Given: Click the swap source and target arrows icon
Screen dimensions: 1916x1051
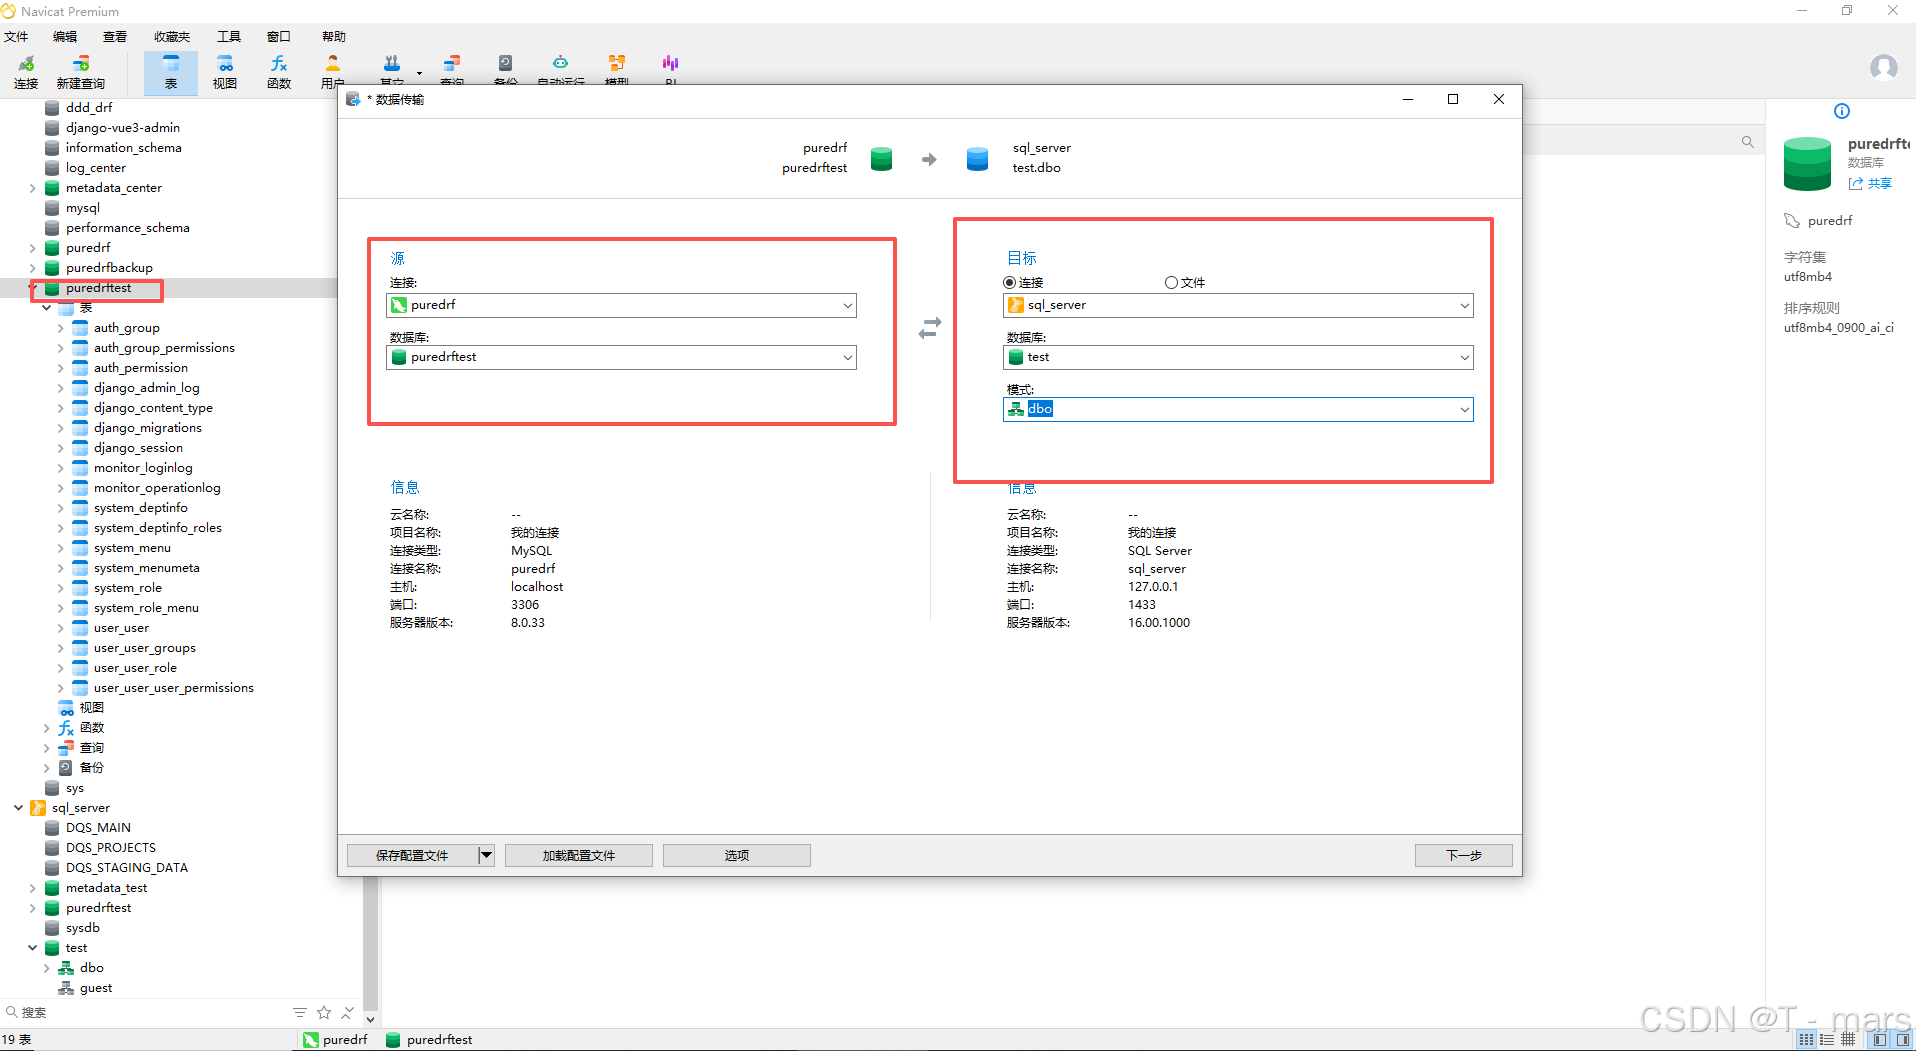Looking at the screenshot, I should (930, 328).
